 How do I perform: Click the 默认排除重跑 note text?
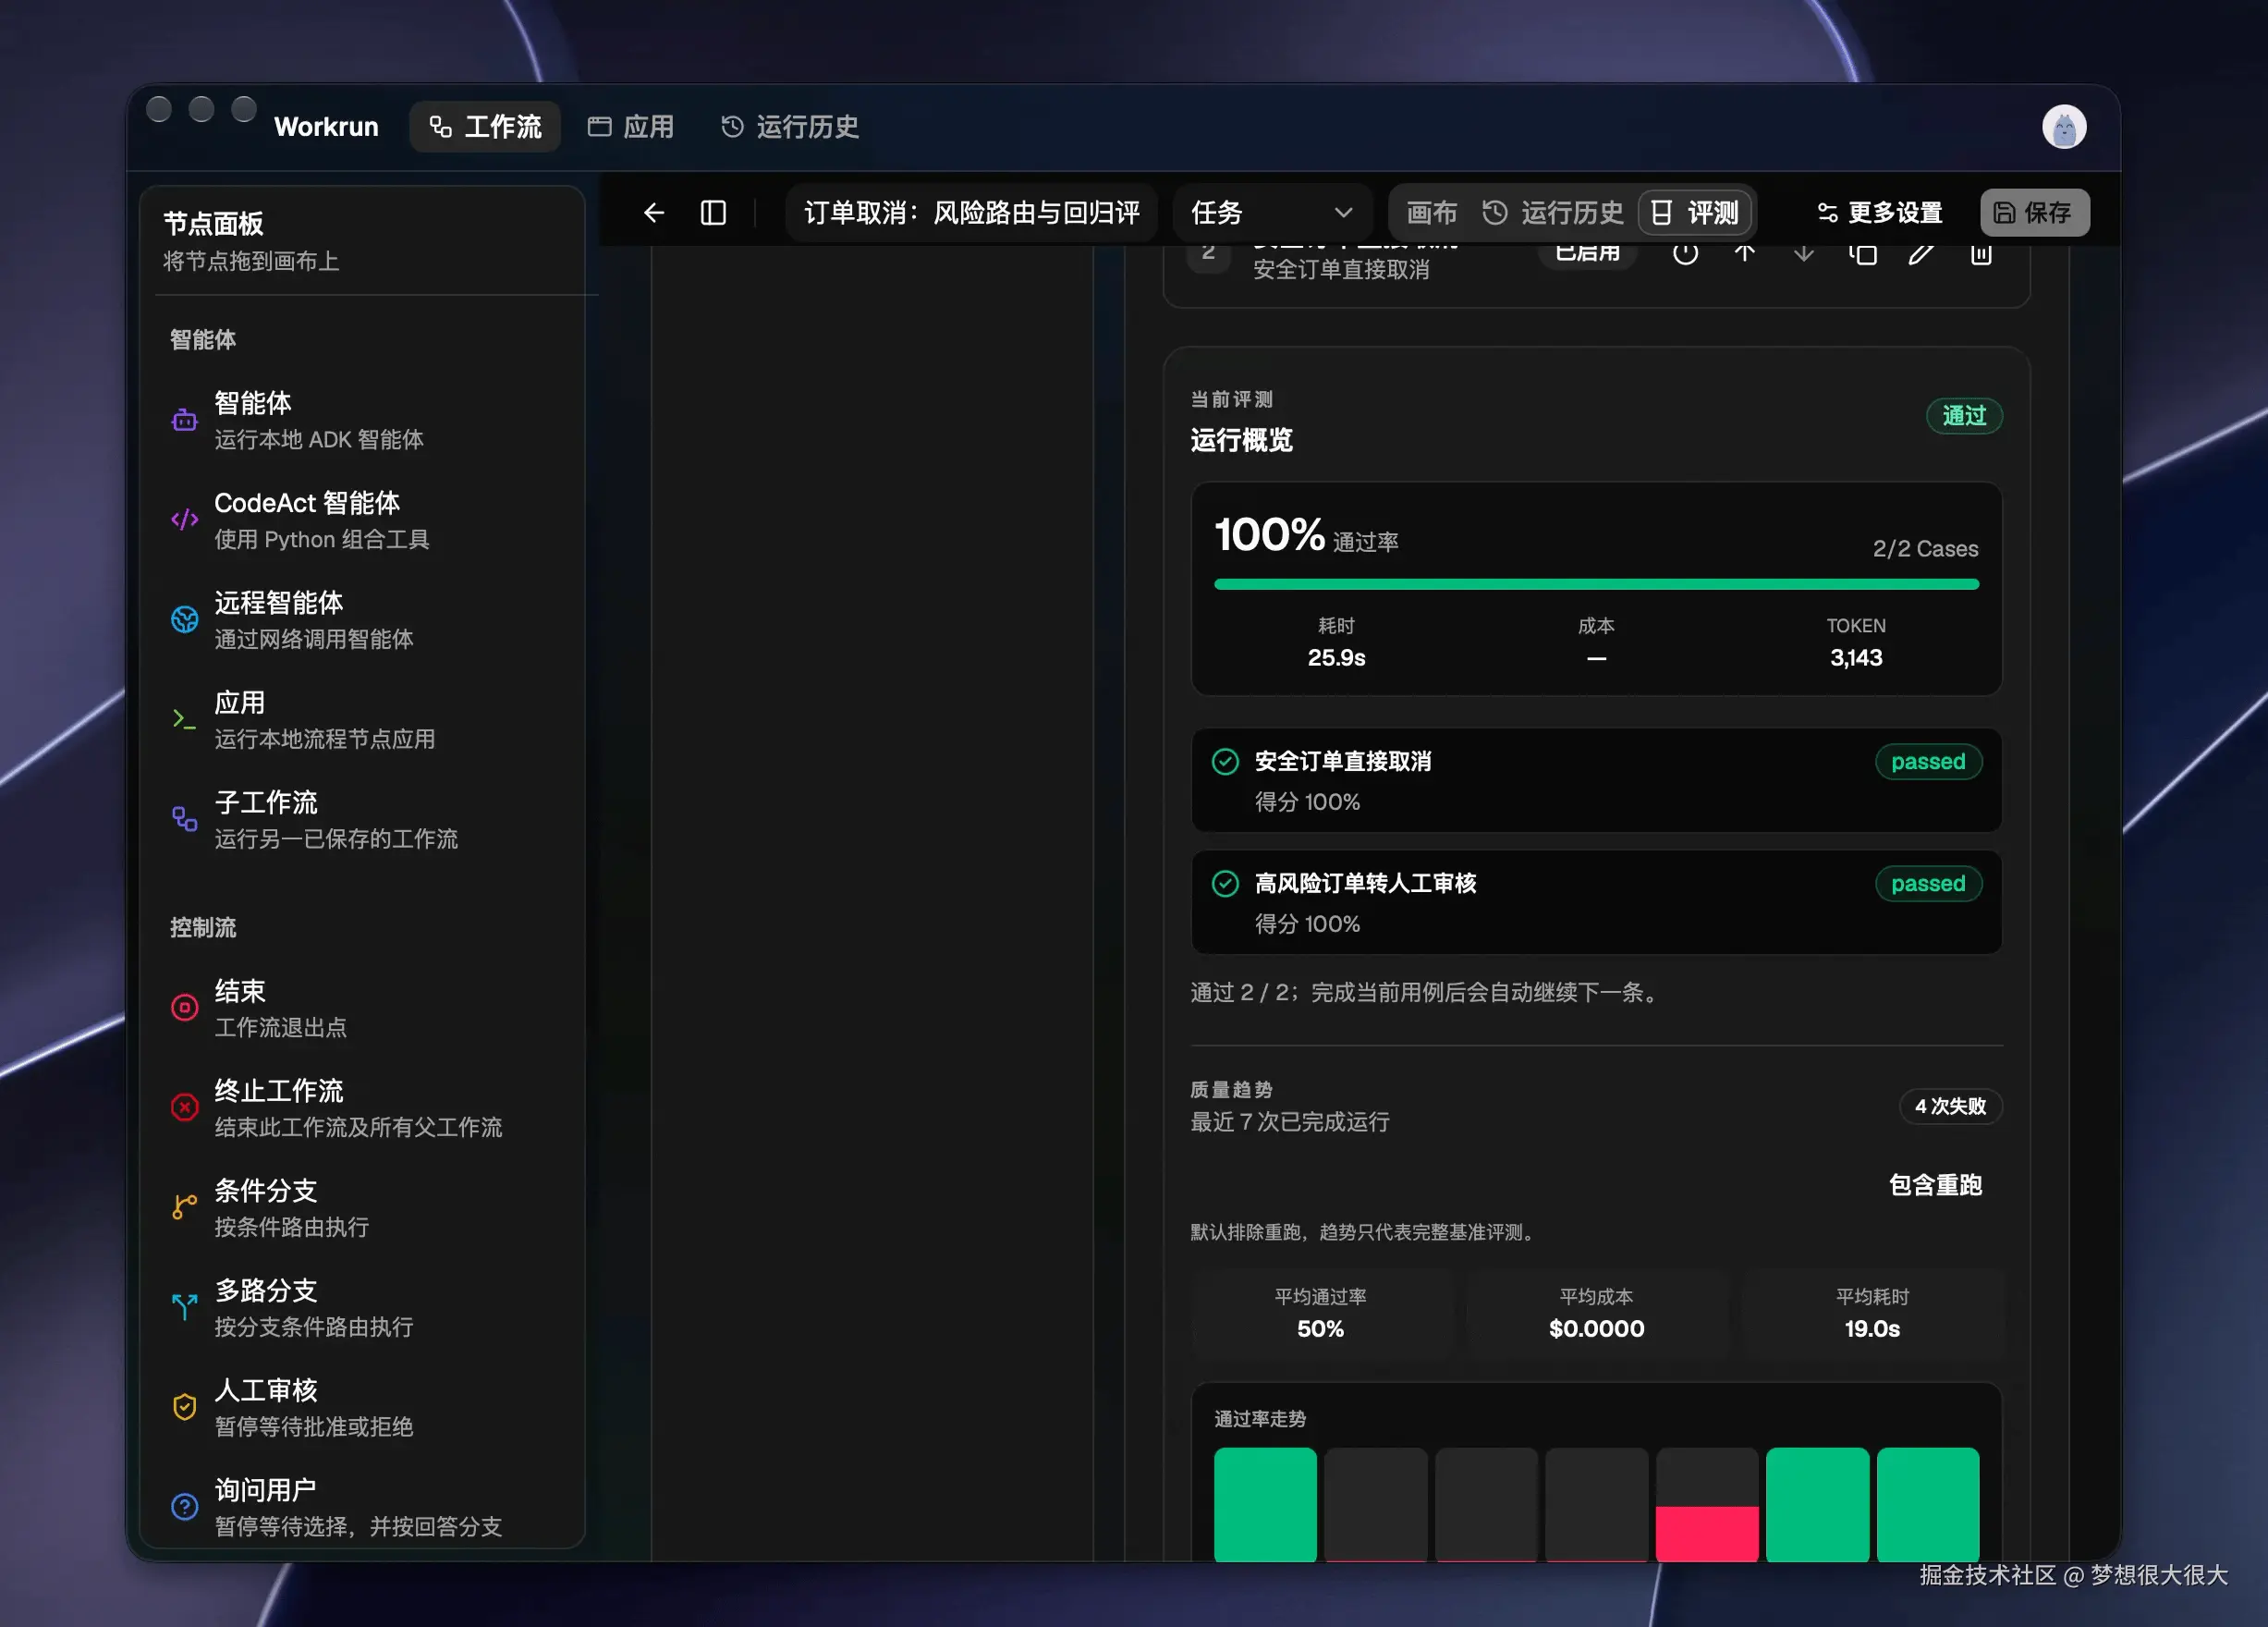tap(1365, 1233)
